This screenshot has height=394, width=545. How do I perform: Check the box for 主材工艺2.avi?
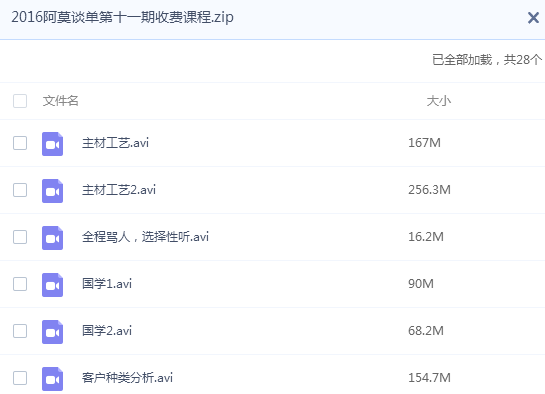click(20, 190)
